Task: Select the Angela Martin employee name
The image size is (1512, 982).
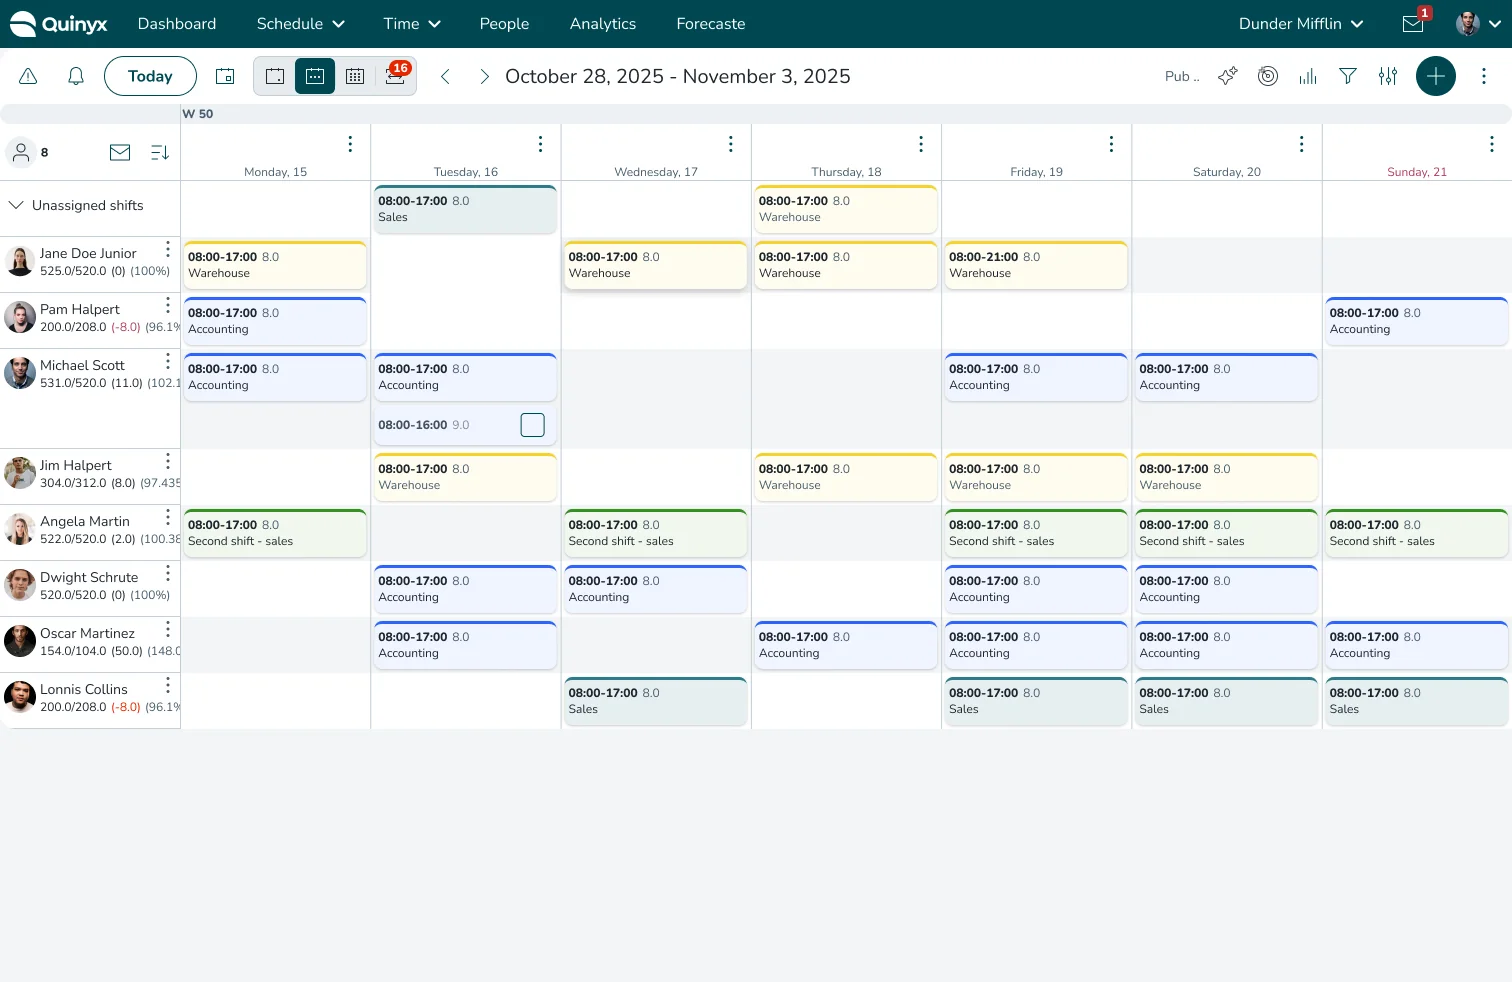Action: coord(85,521)
